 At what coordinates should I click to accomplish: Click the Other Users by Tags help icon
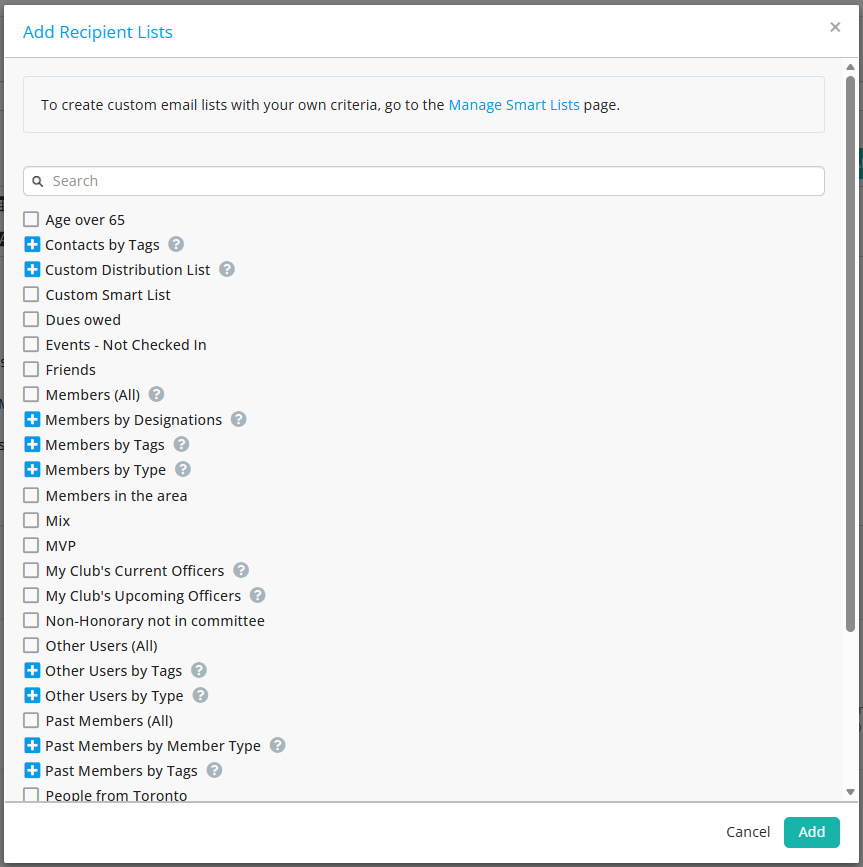(x=198, y=670)
